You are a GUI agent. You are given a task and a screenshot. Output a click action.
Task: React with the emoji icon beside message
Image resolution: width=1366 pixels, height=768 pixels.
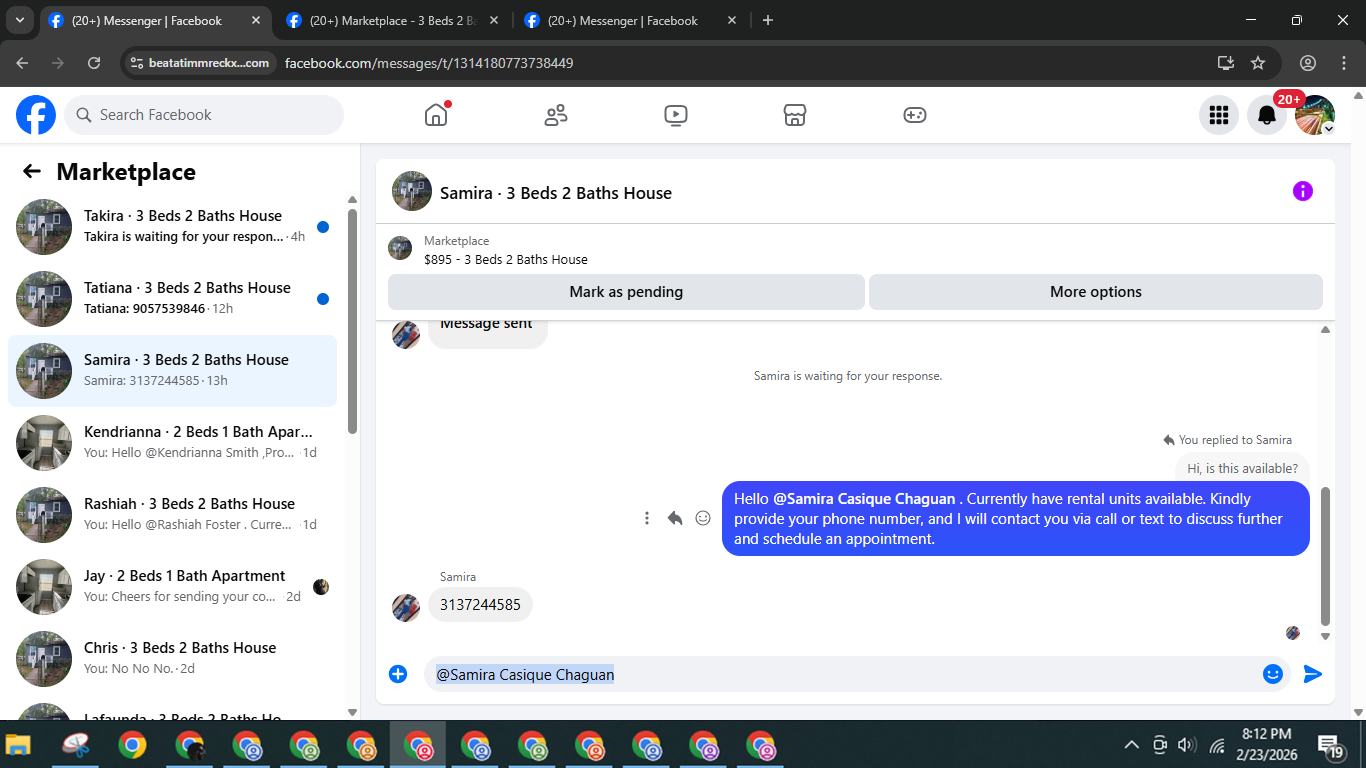pos(703,518)
